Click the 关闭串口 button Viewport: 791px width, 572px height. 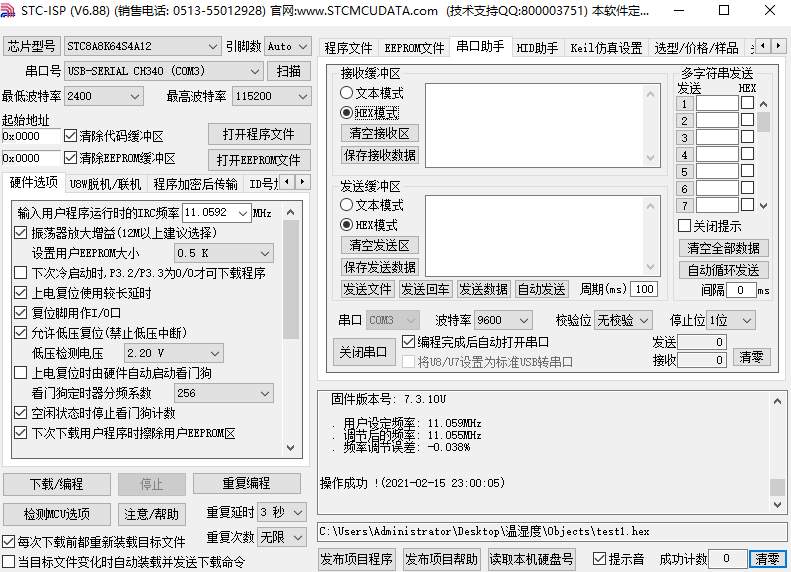click(363, 352)
